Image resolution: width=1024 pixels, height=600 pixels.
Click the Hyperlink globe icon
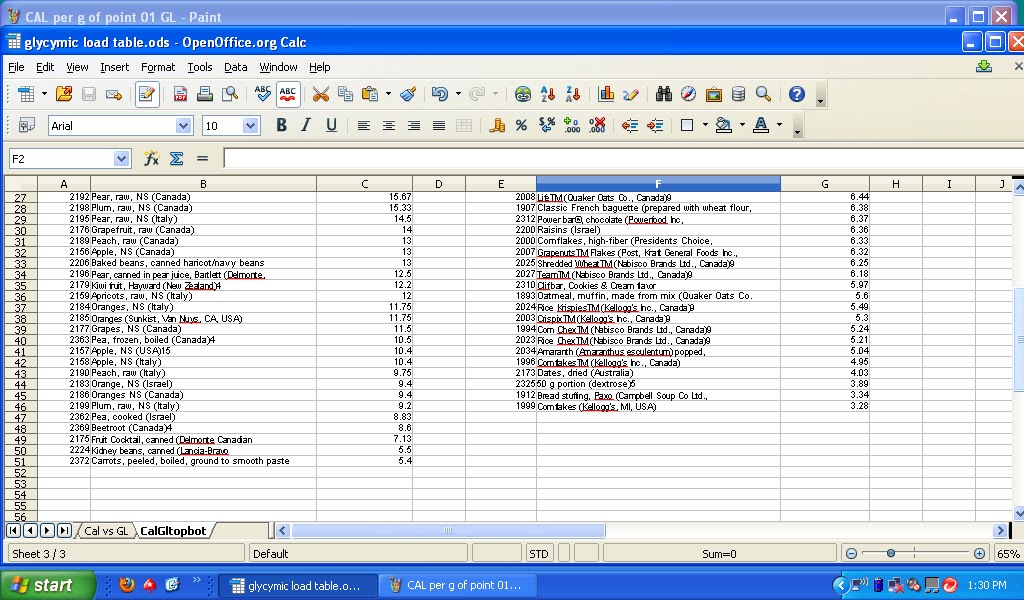point(522,94)
